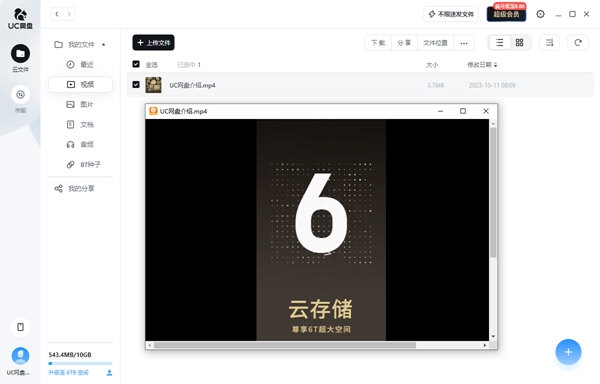The width and height of the screenshot is (600, 384).
Task: Maximize the video player window
Action: [x=463, y=111]
